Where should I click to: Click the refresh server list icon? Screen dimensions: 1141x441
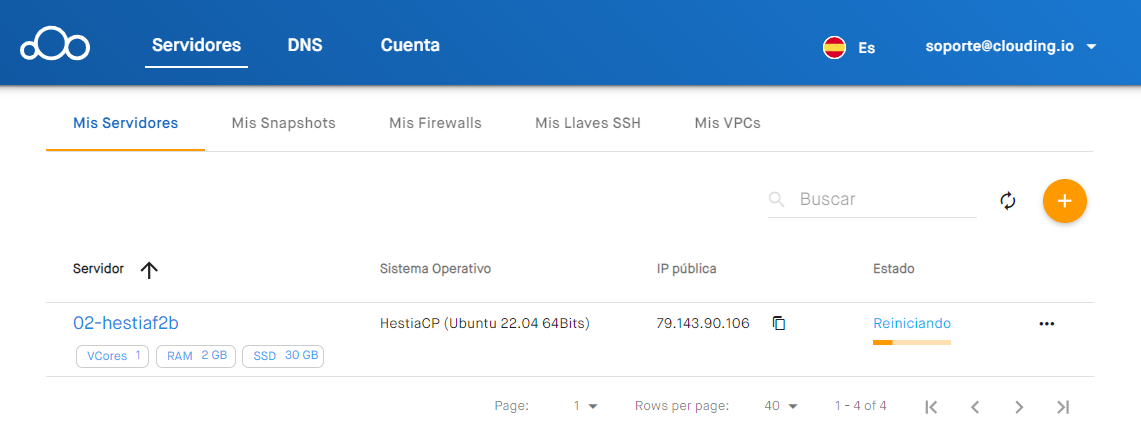(1008, 201)
